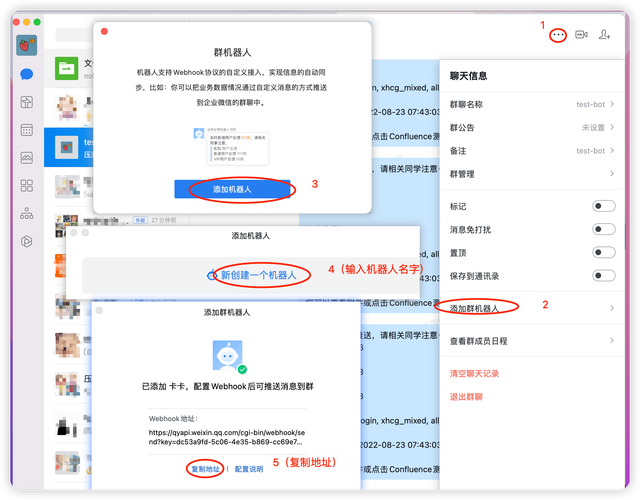The width and height of the screenshot is (640, 500).
Task: Open the three-dots chat info menu
Action: (x=558, y=35)
